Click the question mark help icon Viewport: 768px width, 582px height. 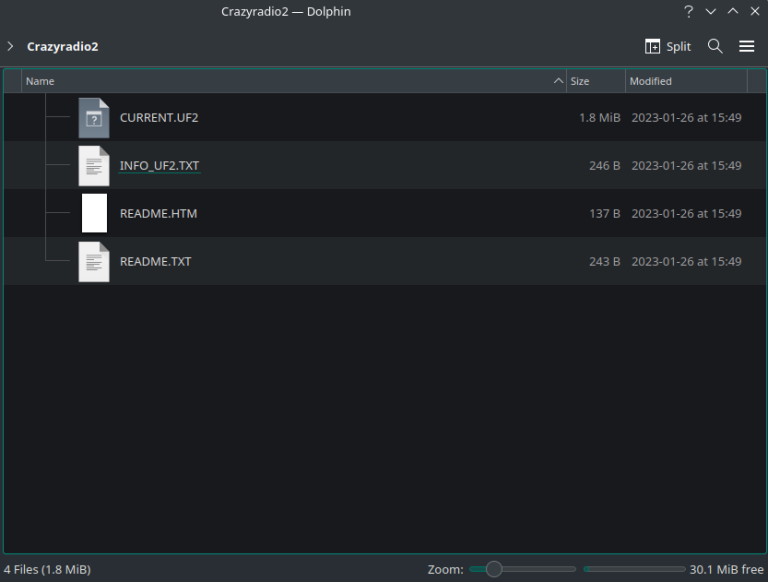click(688, 12)
